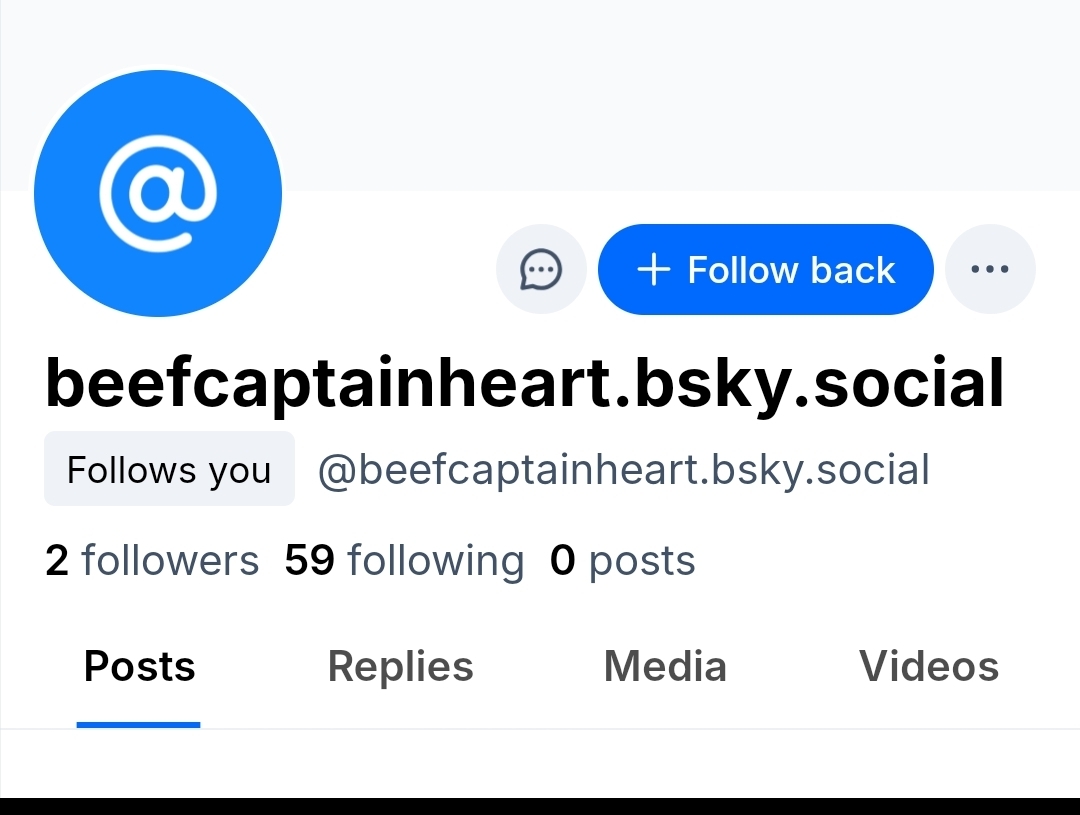1080x815 pixels.
Task: View the 59 following list
Action: click(404, 561)
